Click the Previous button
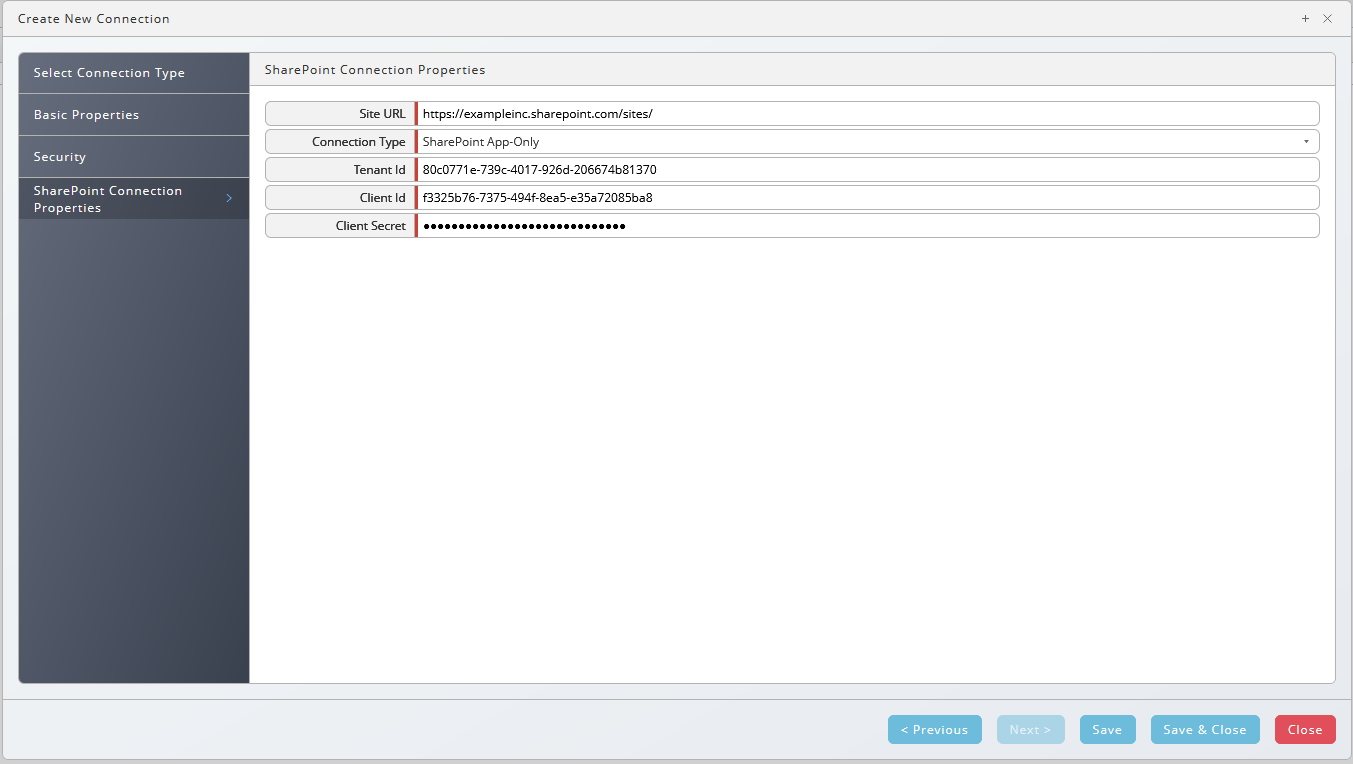This screenshot has width=1353, height=764. pyautogui.click(x=935, y=730)
